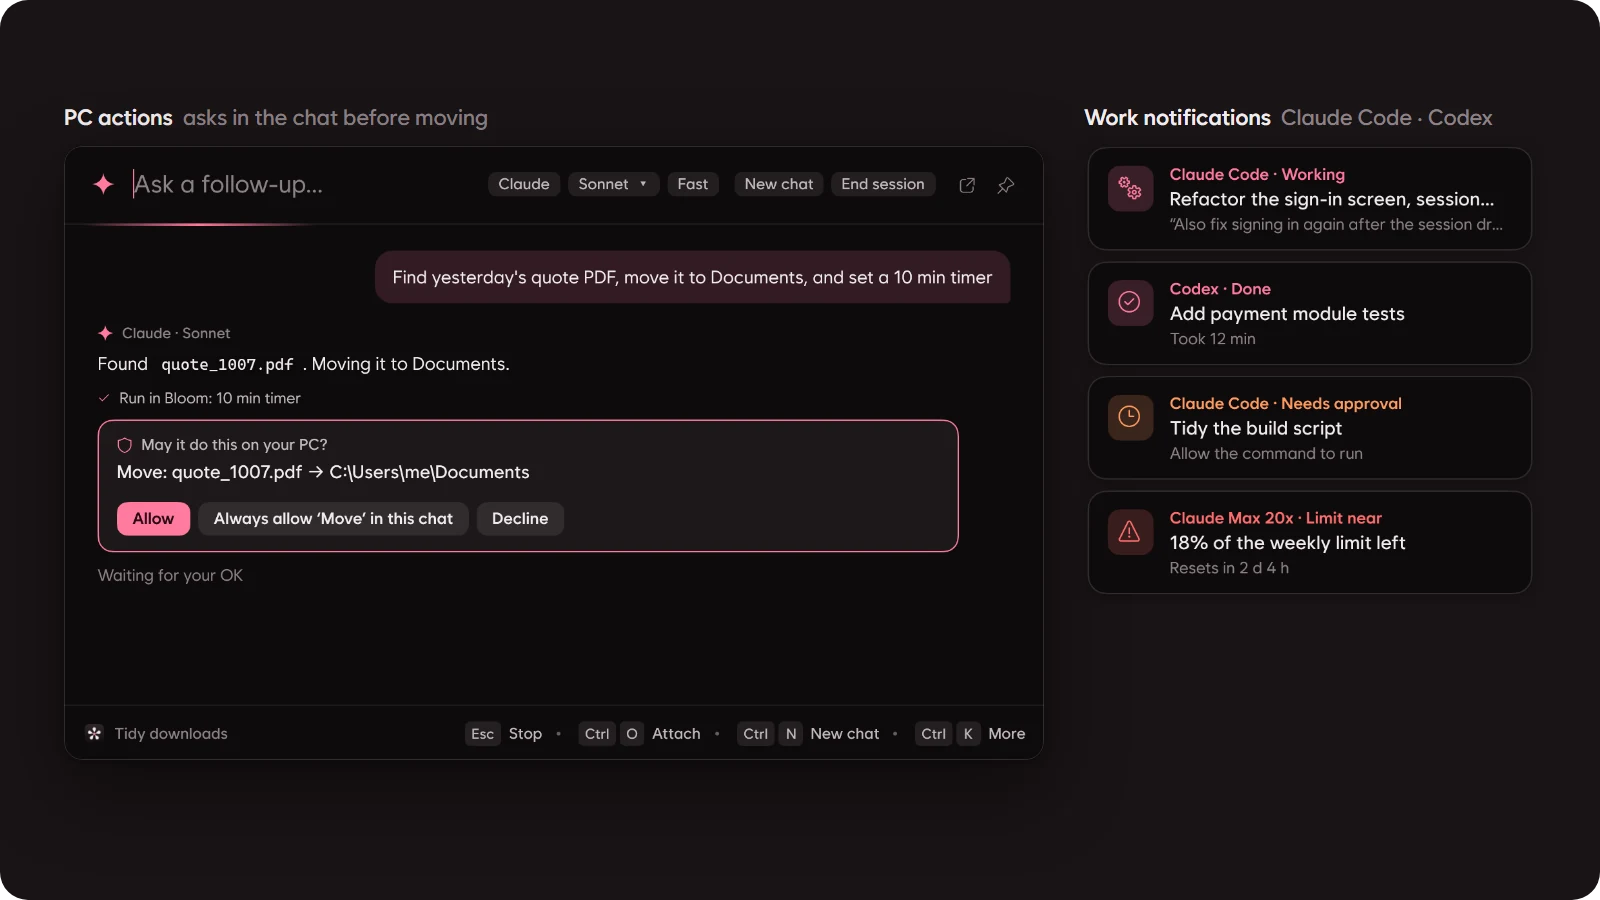Click the checkmark icon on Codex Done card

click(1130, 302)
